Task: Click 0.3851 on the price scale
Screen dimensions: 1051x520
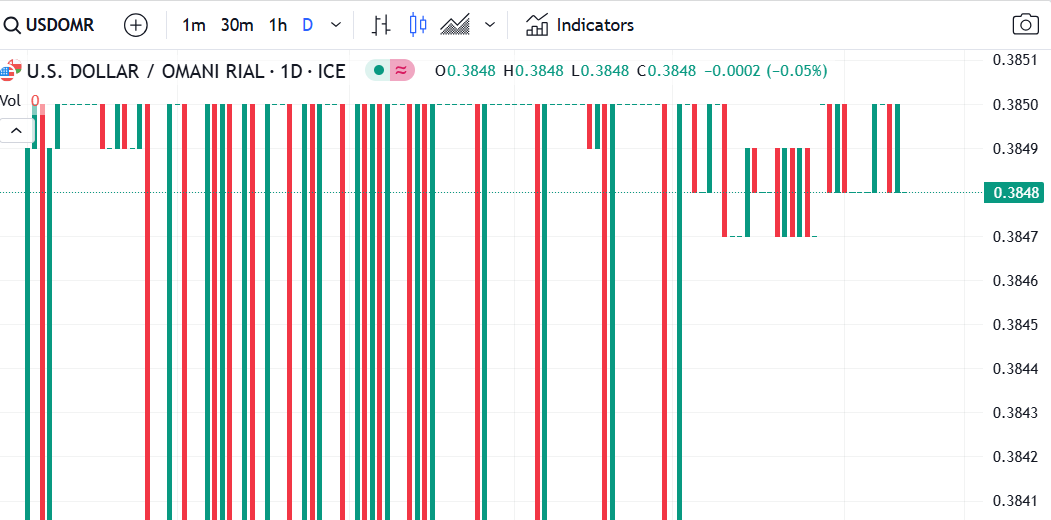Action: pyautogui.click(x=1016, y=60)
